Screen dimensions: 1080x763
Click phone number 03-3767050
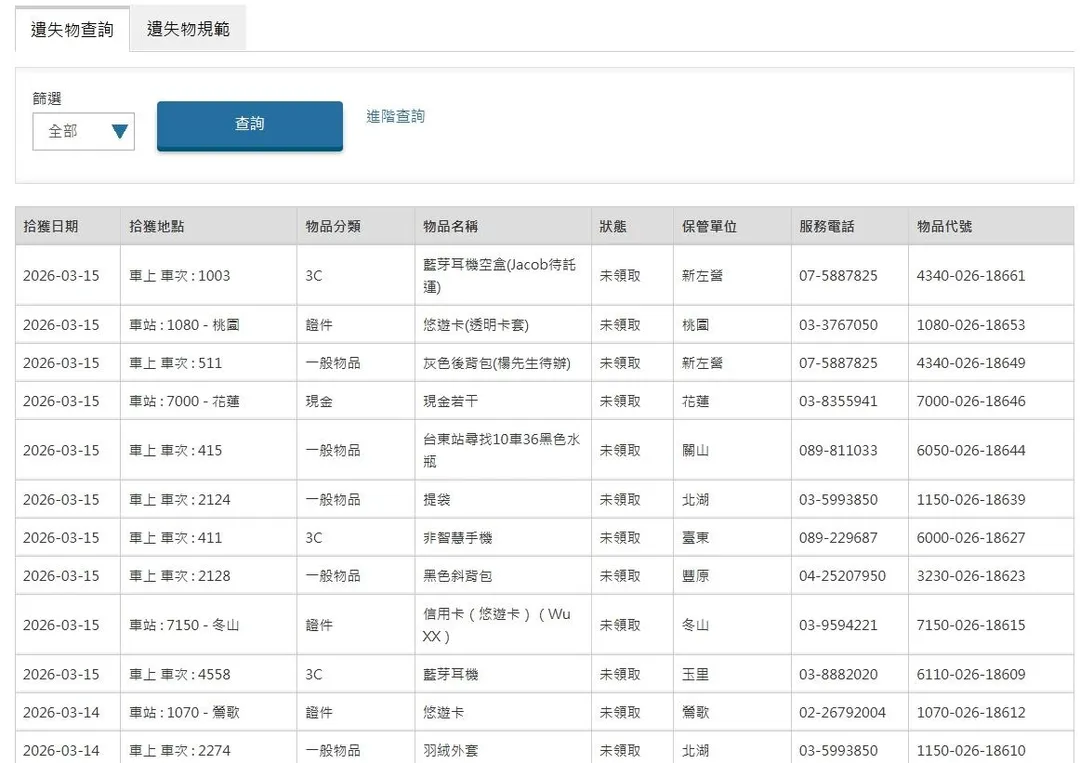click(838, 324)
